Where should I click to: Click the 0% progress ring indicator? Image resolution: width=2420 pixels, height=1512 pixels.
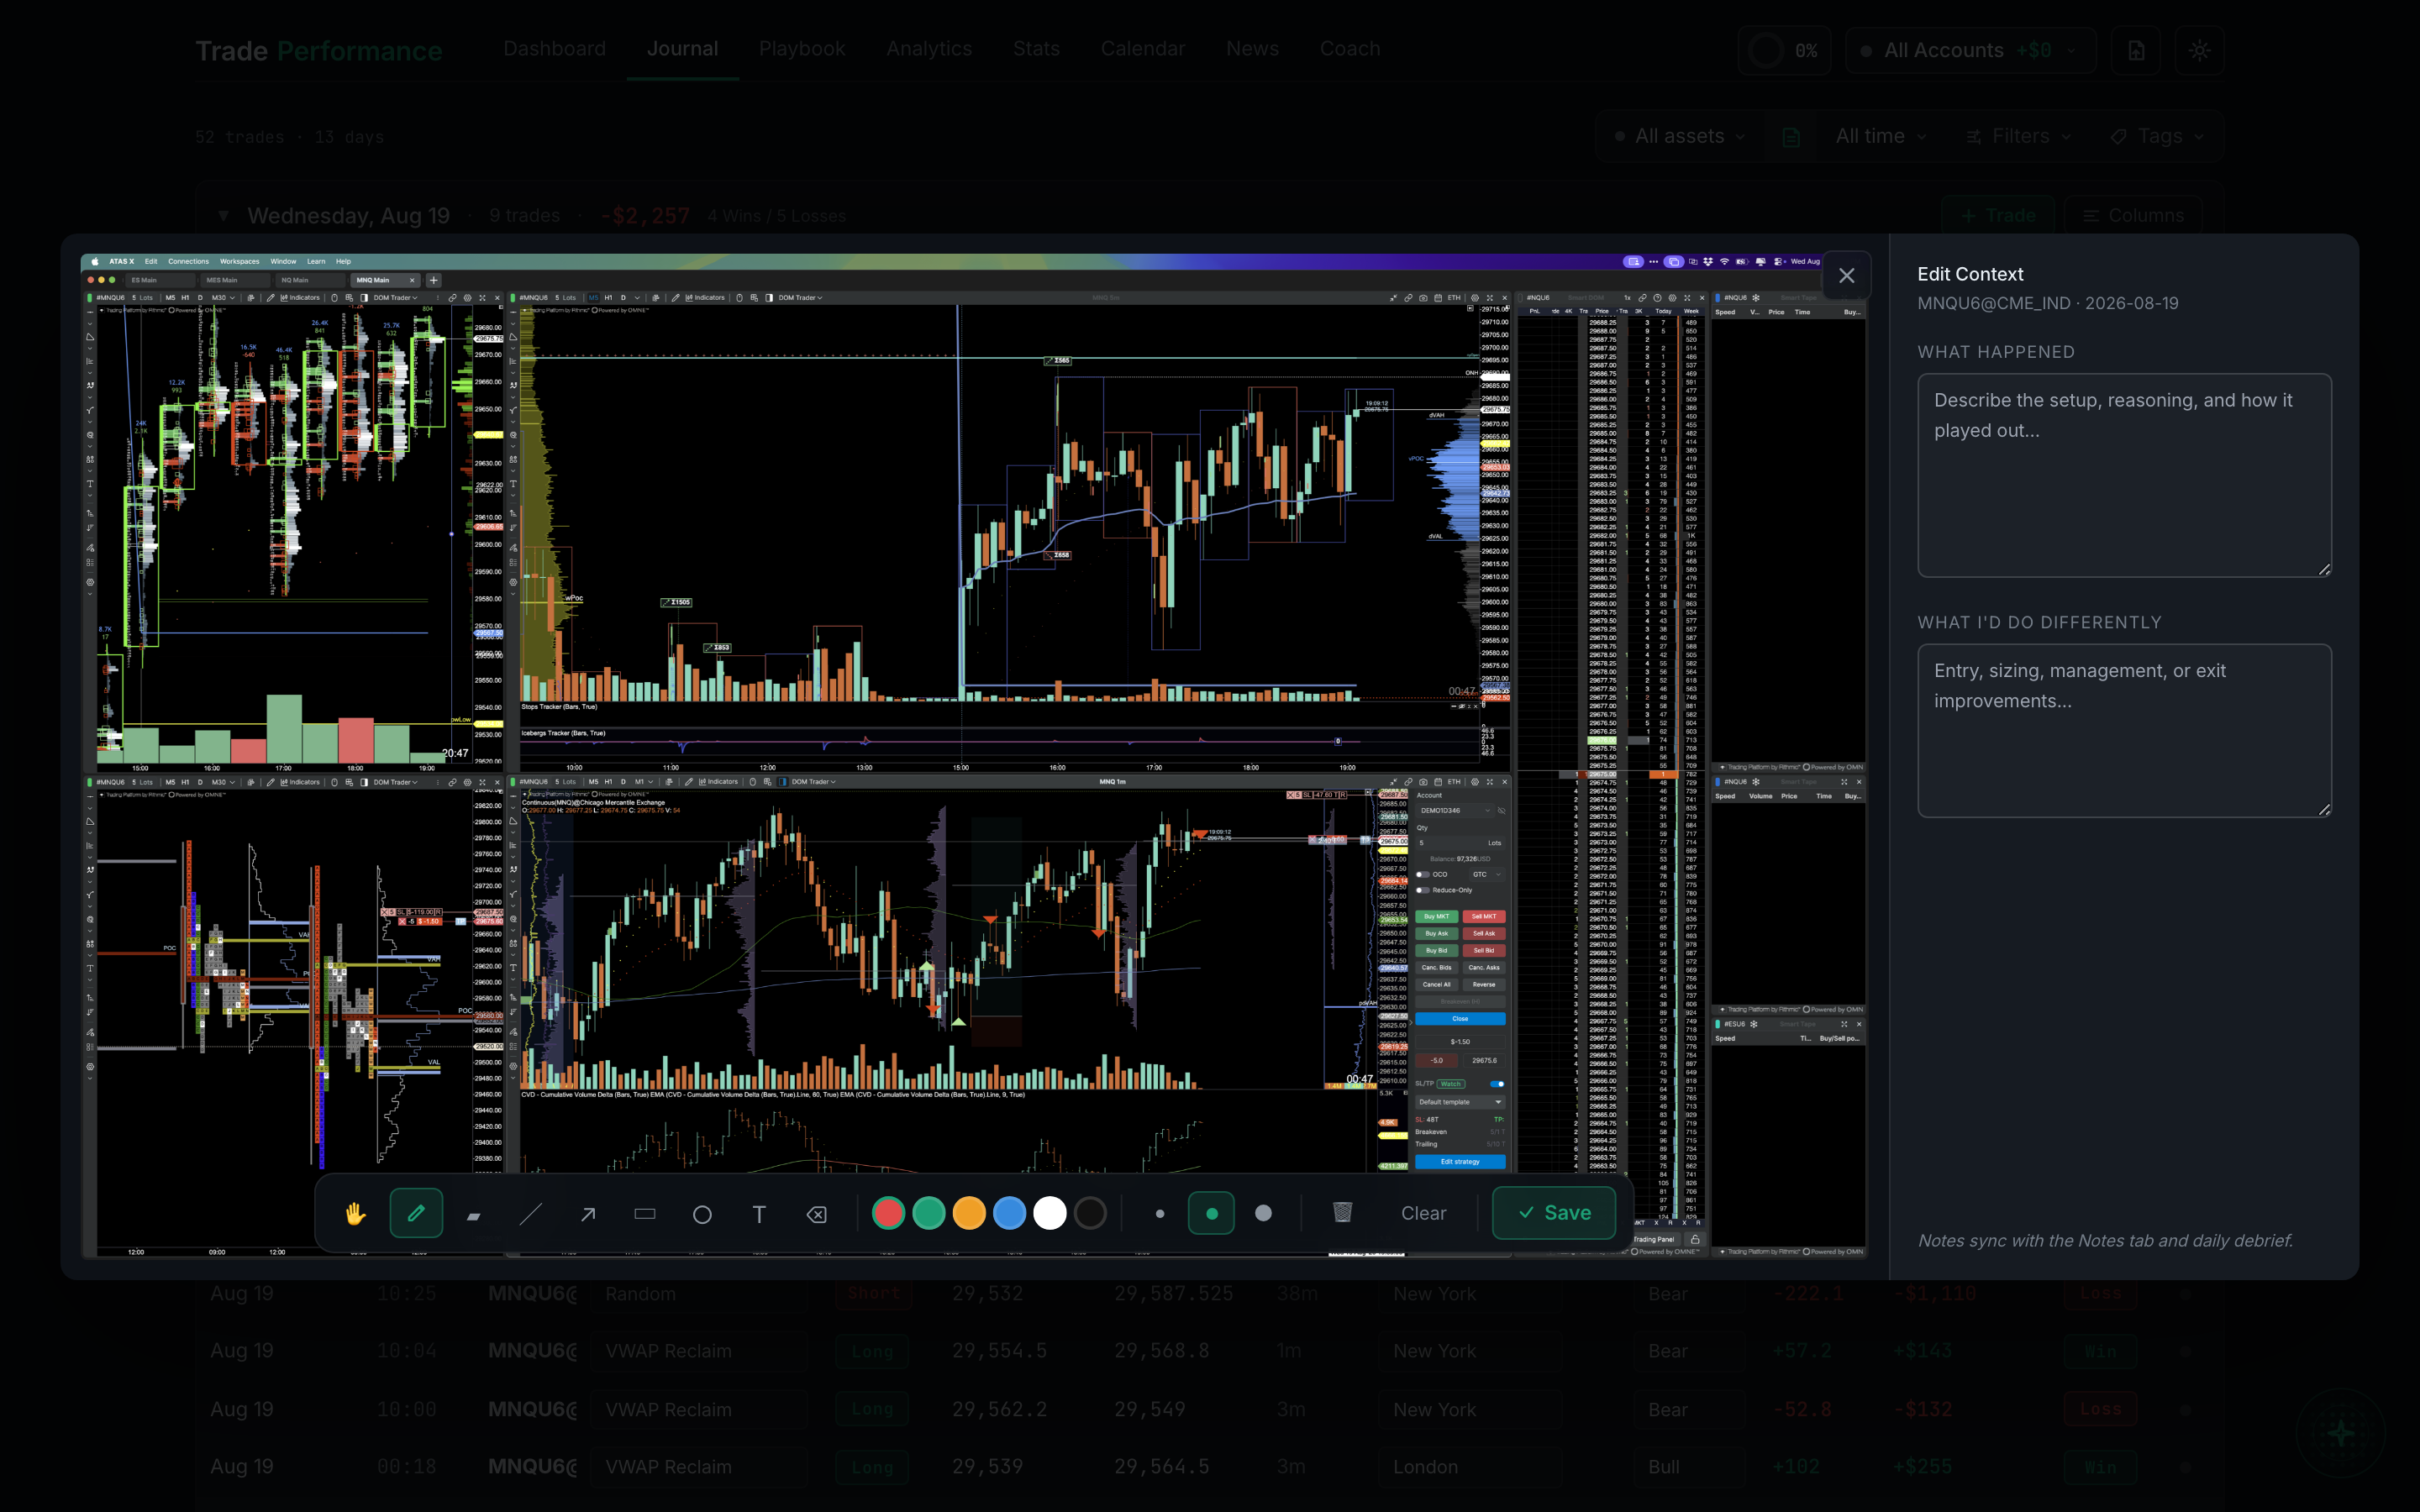click(x=1785, y=50)
